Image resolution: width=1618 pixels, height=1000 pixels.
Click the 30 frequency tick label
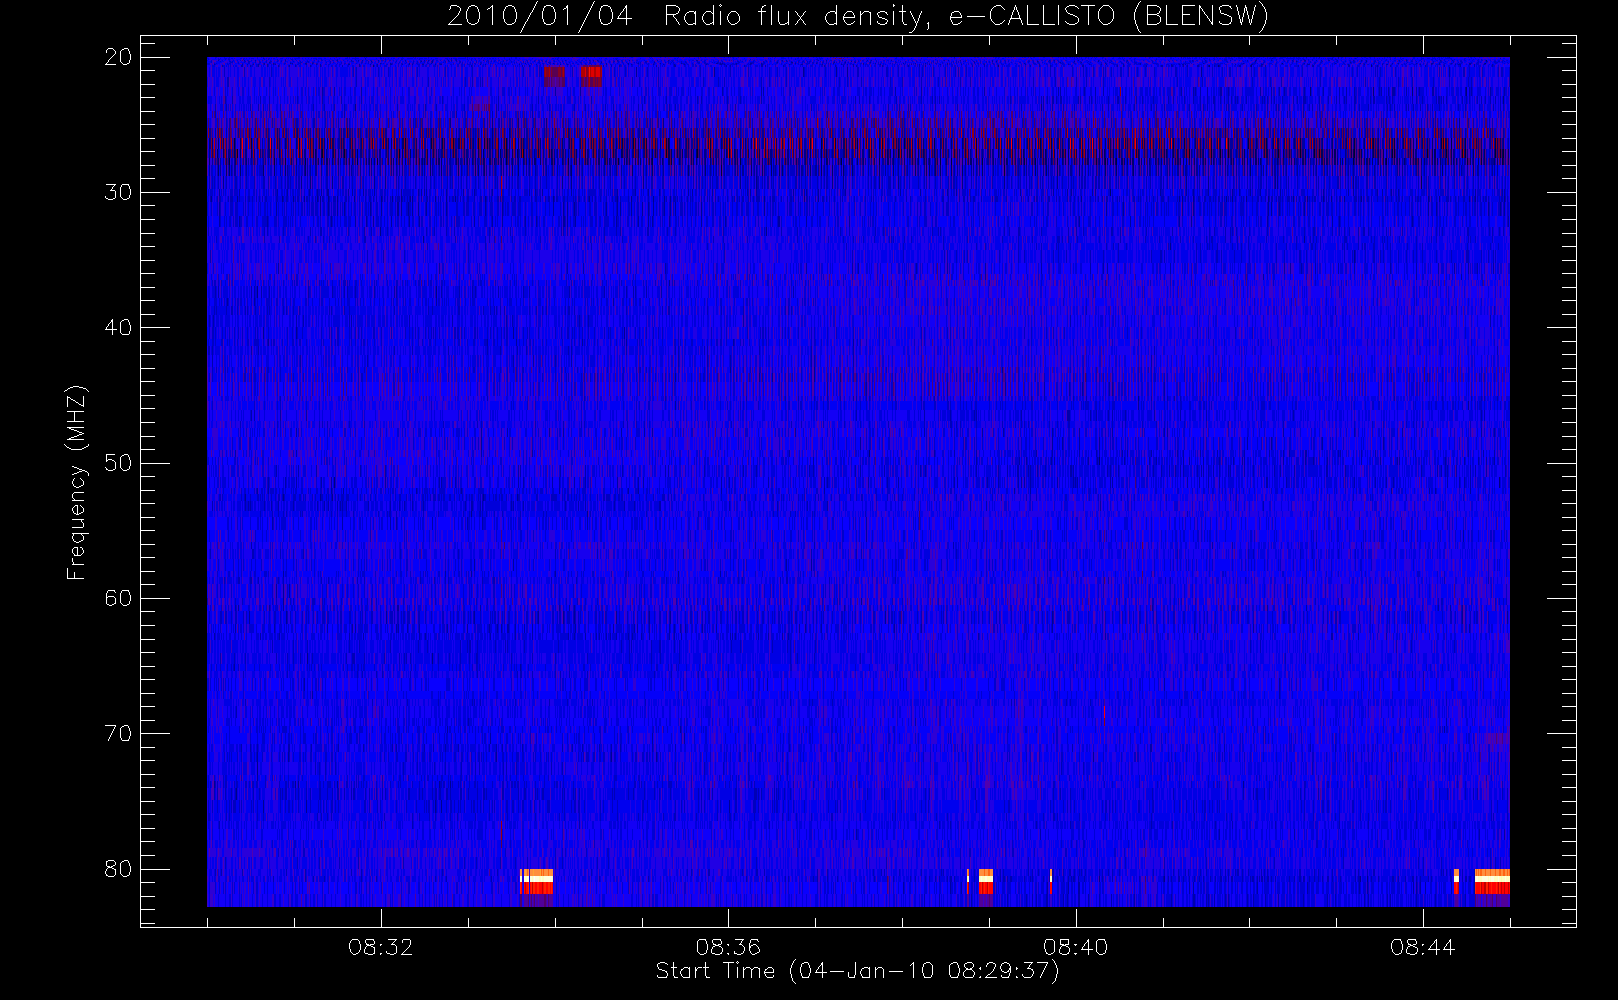pyautogui.click(x=118, y=192)
